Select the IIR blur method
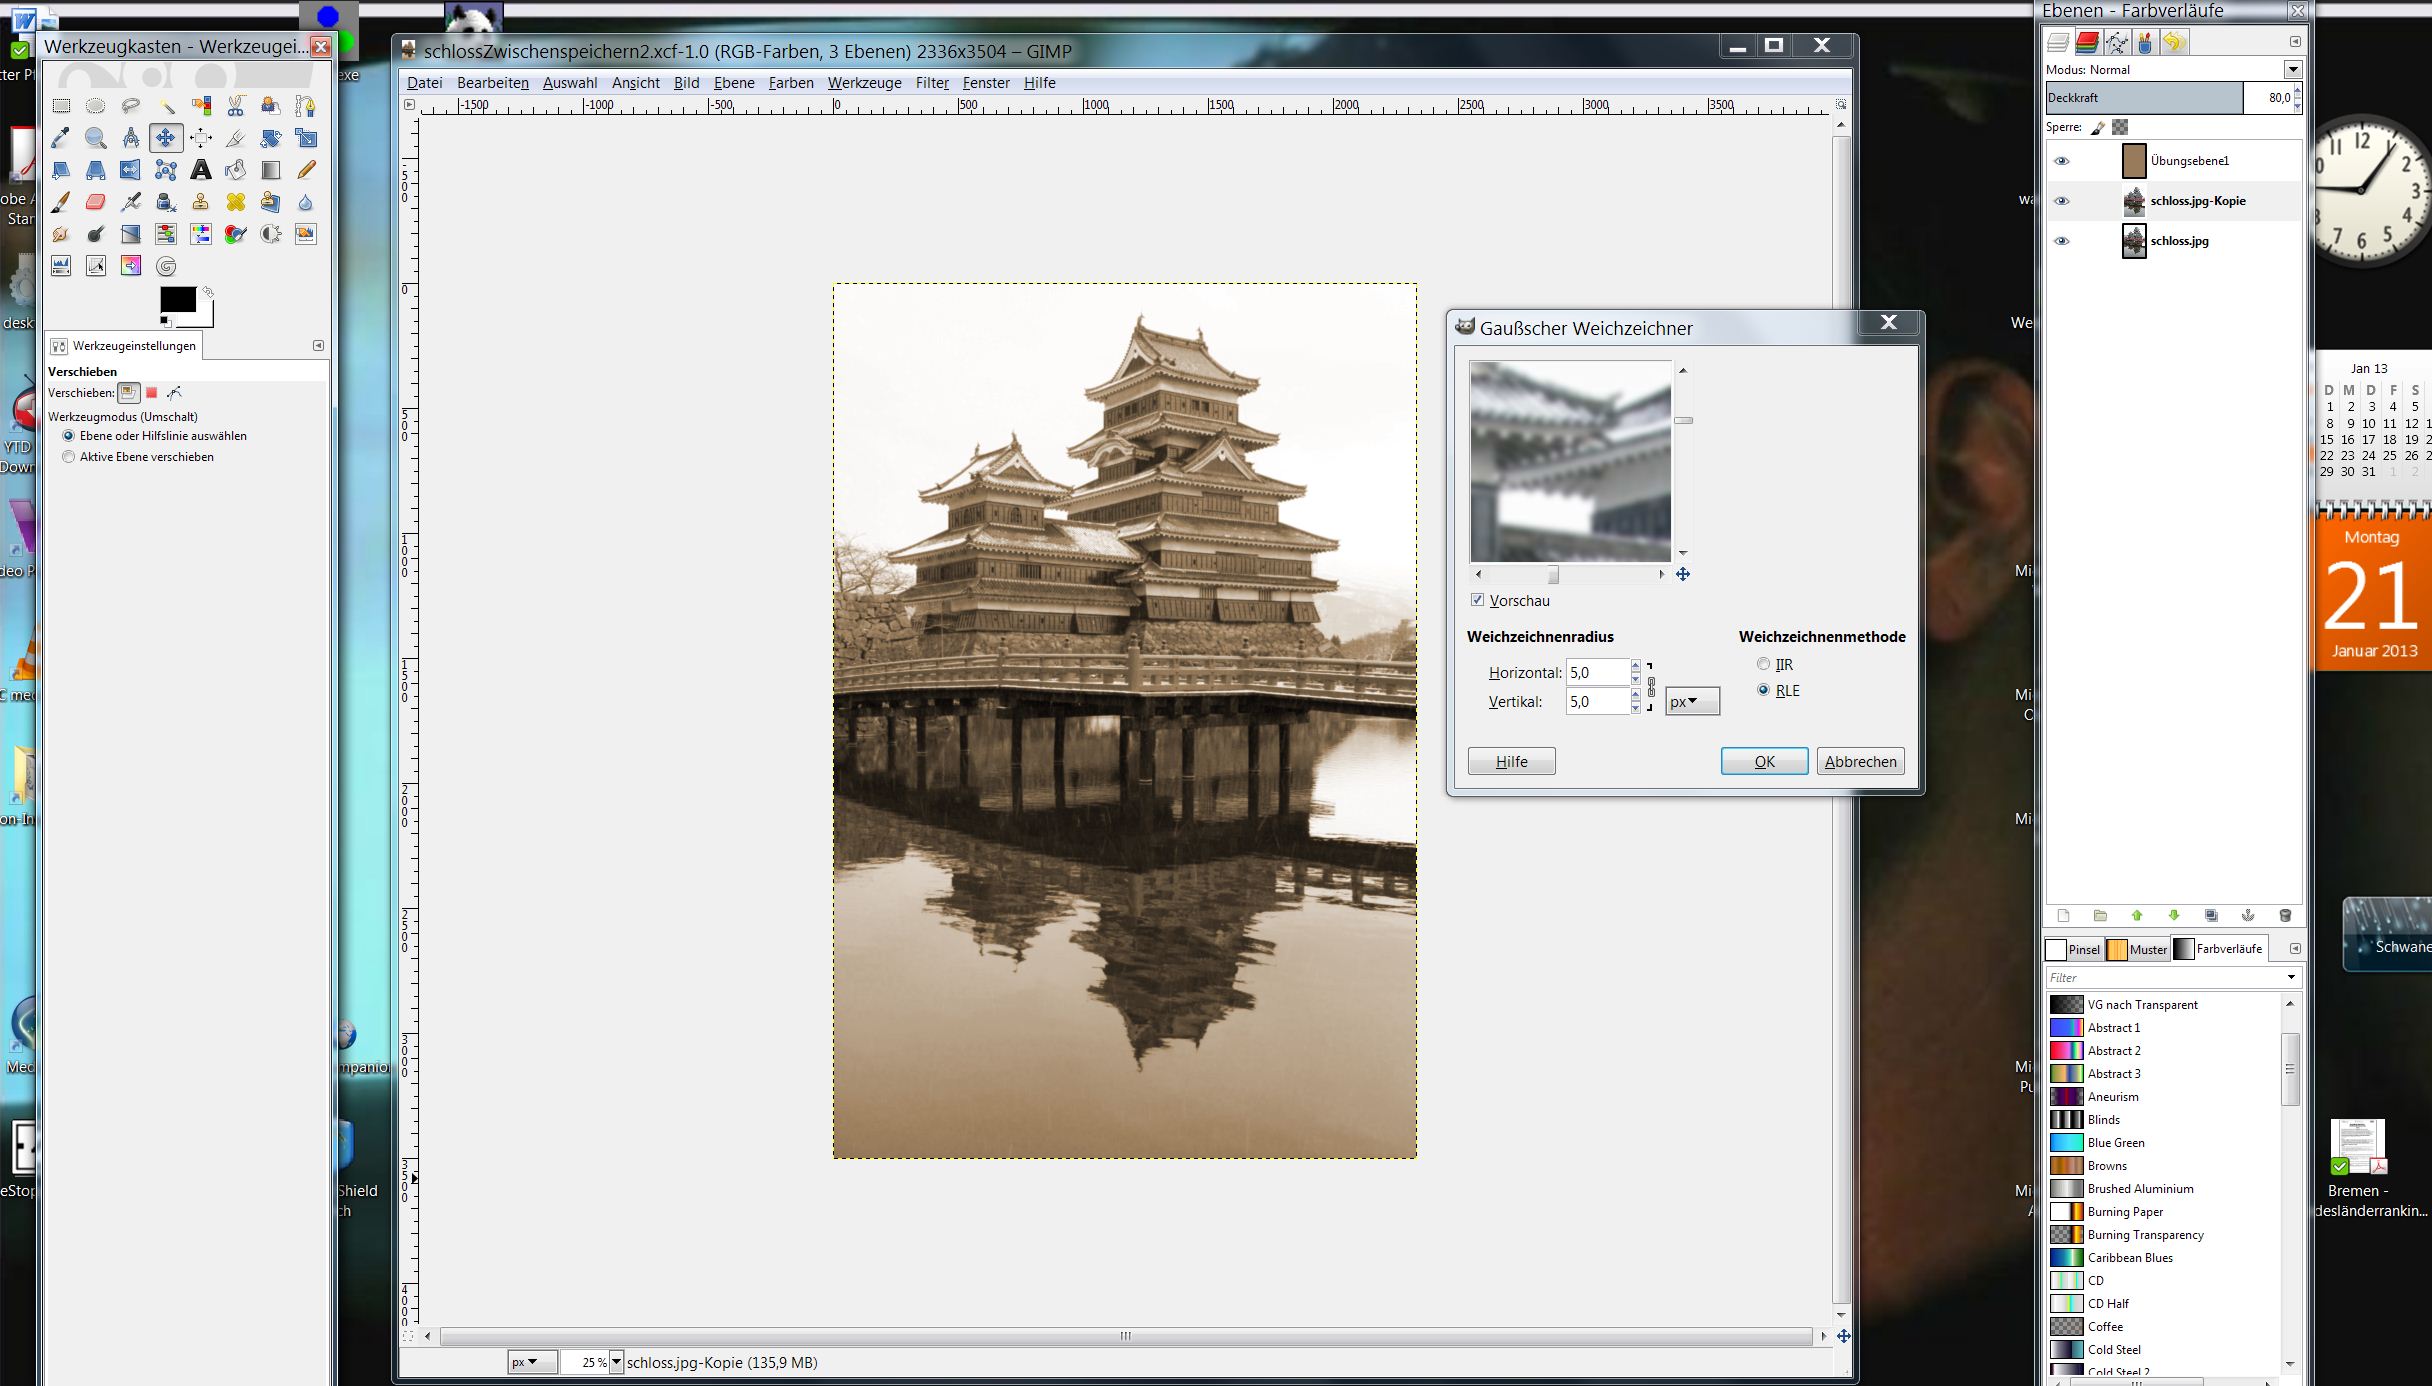Image resolution: width=2432 pixels, height=1386 pixels. (x=1764, y=664)
